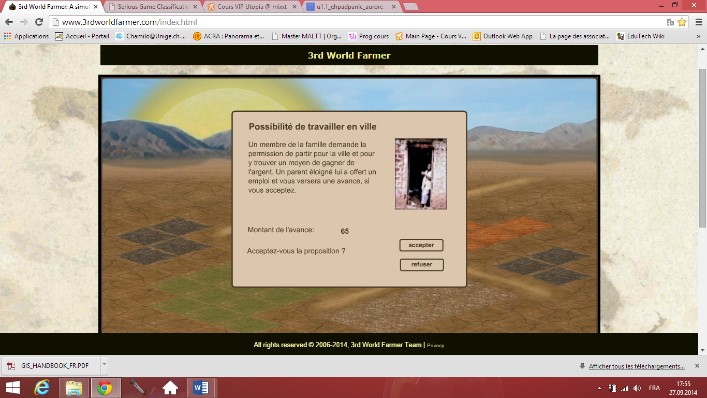Switch to the Cours VIP Utopia tab
The width and height of the screenshot is (707, 398).
(252, 7)
